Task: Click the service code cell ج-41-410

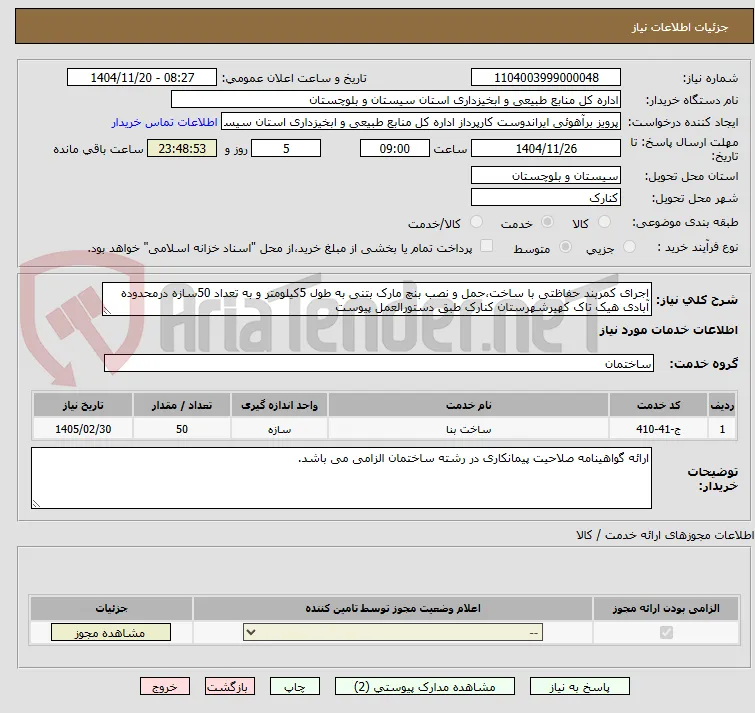Action: coord(658,428)
